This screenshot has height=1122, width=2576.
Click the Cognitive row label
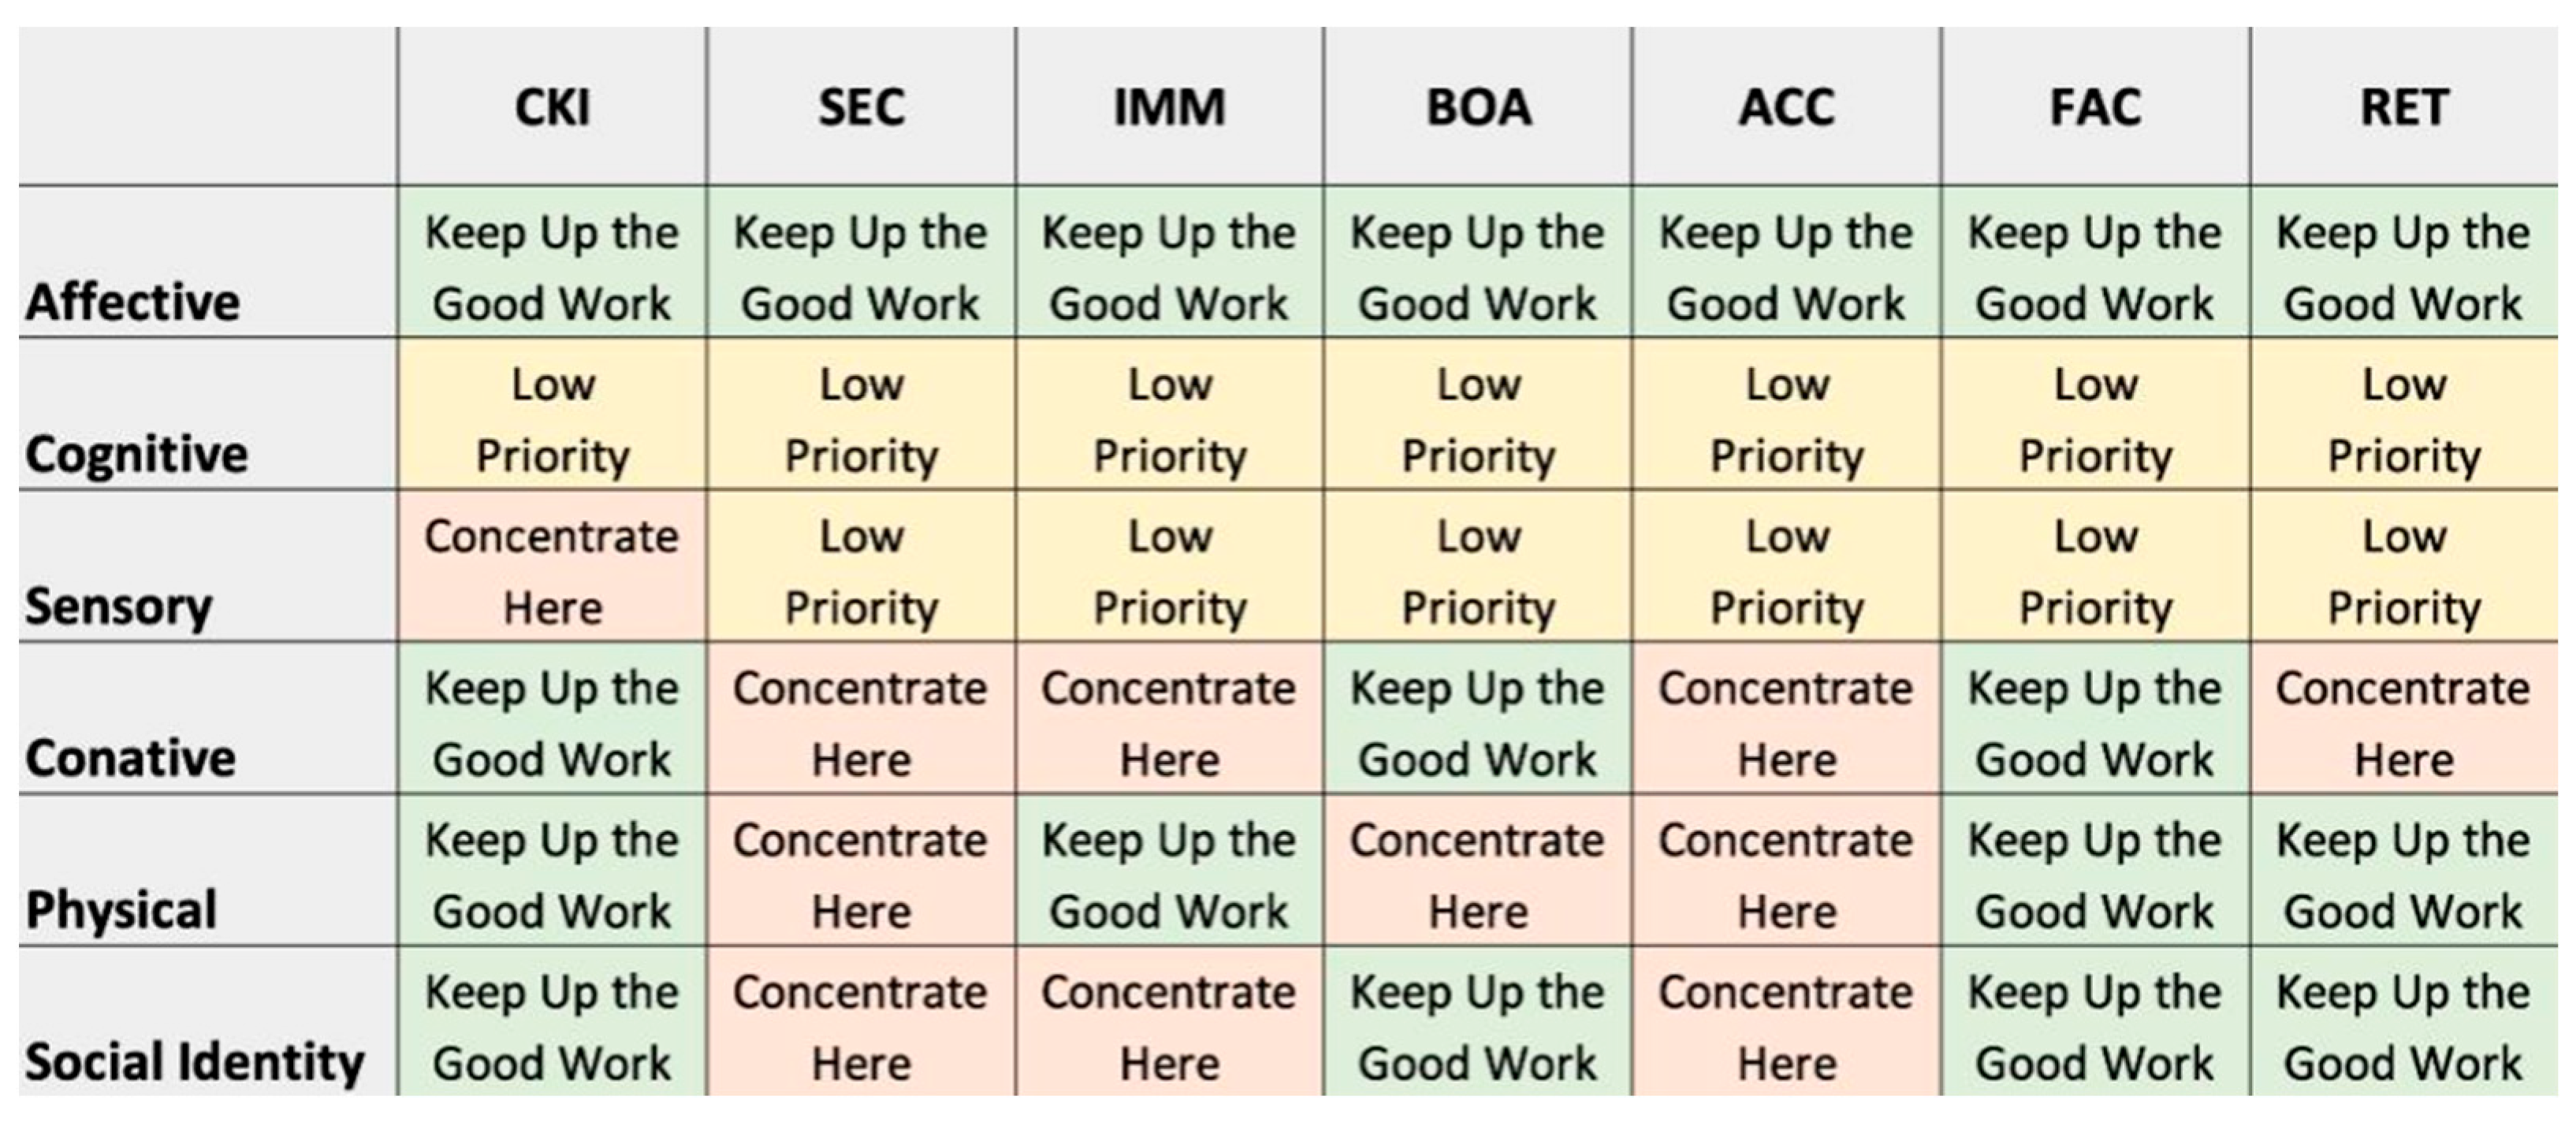point(137,455)
